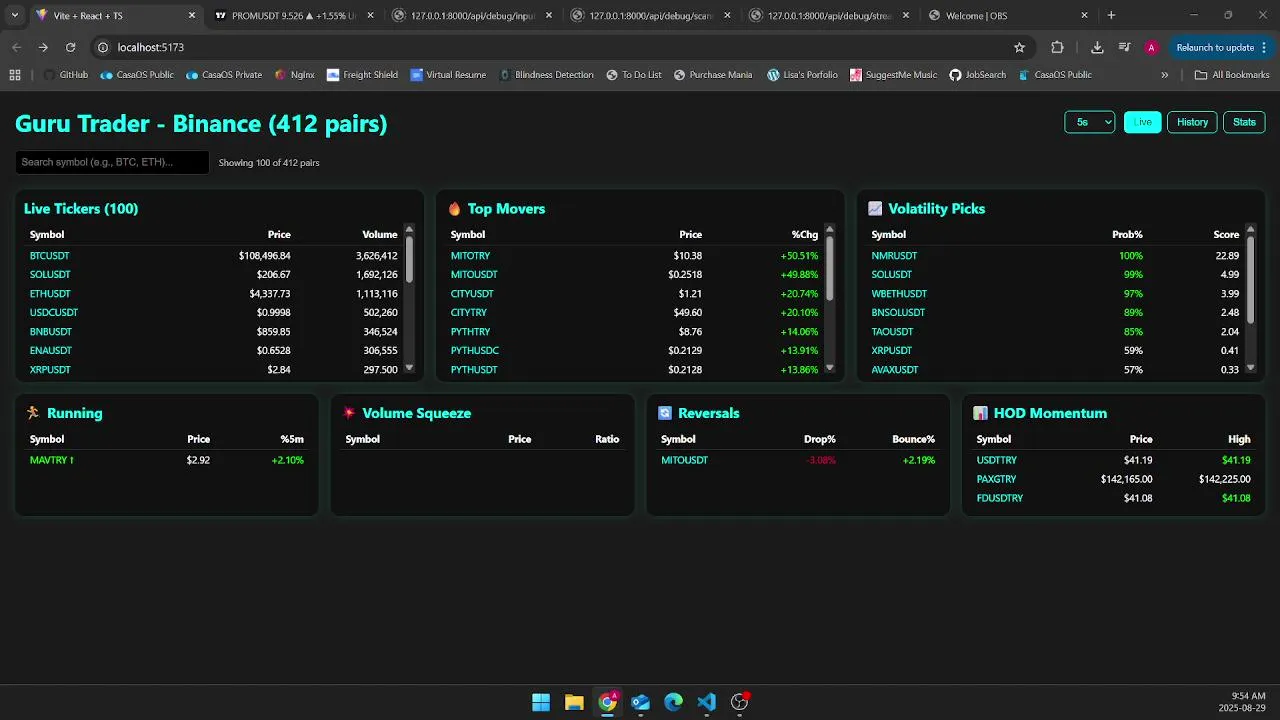Switch to the History view
Viewport: 1280px width, 720px height.
click(x=1192, y=122)
